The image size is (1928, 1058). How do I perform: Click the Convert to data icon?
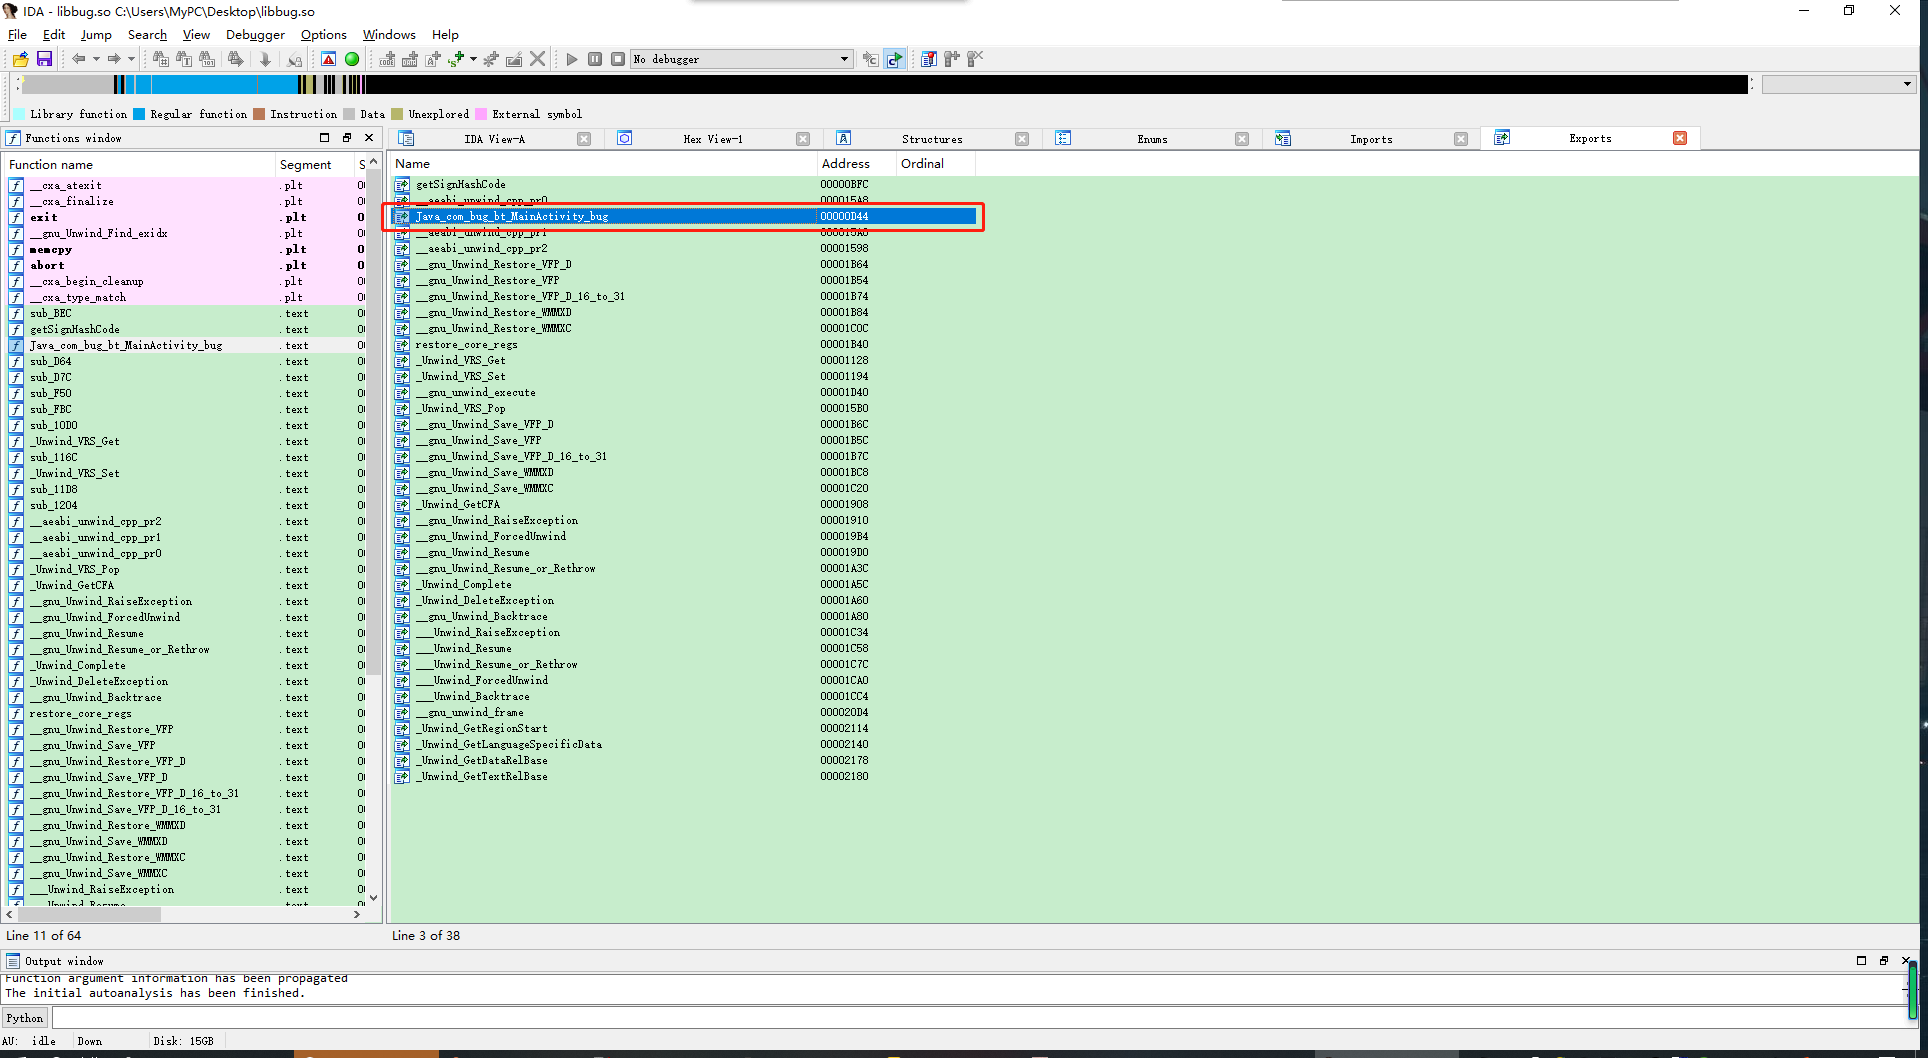click(410, 59)
